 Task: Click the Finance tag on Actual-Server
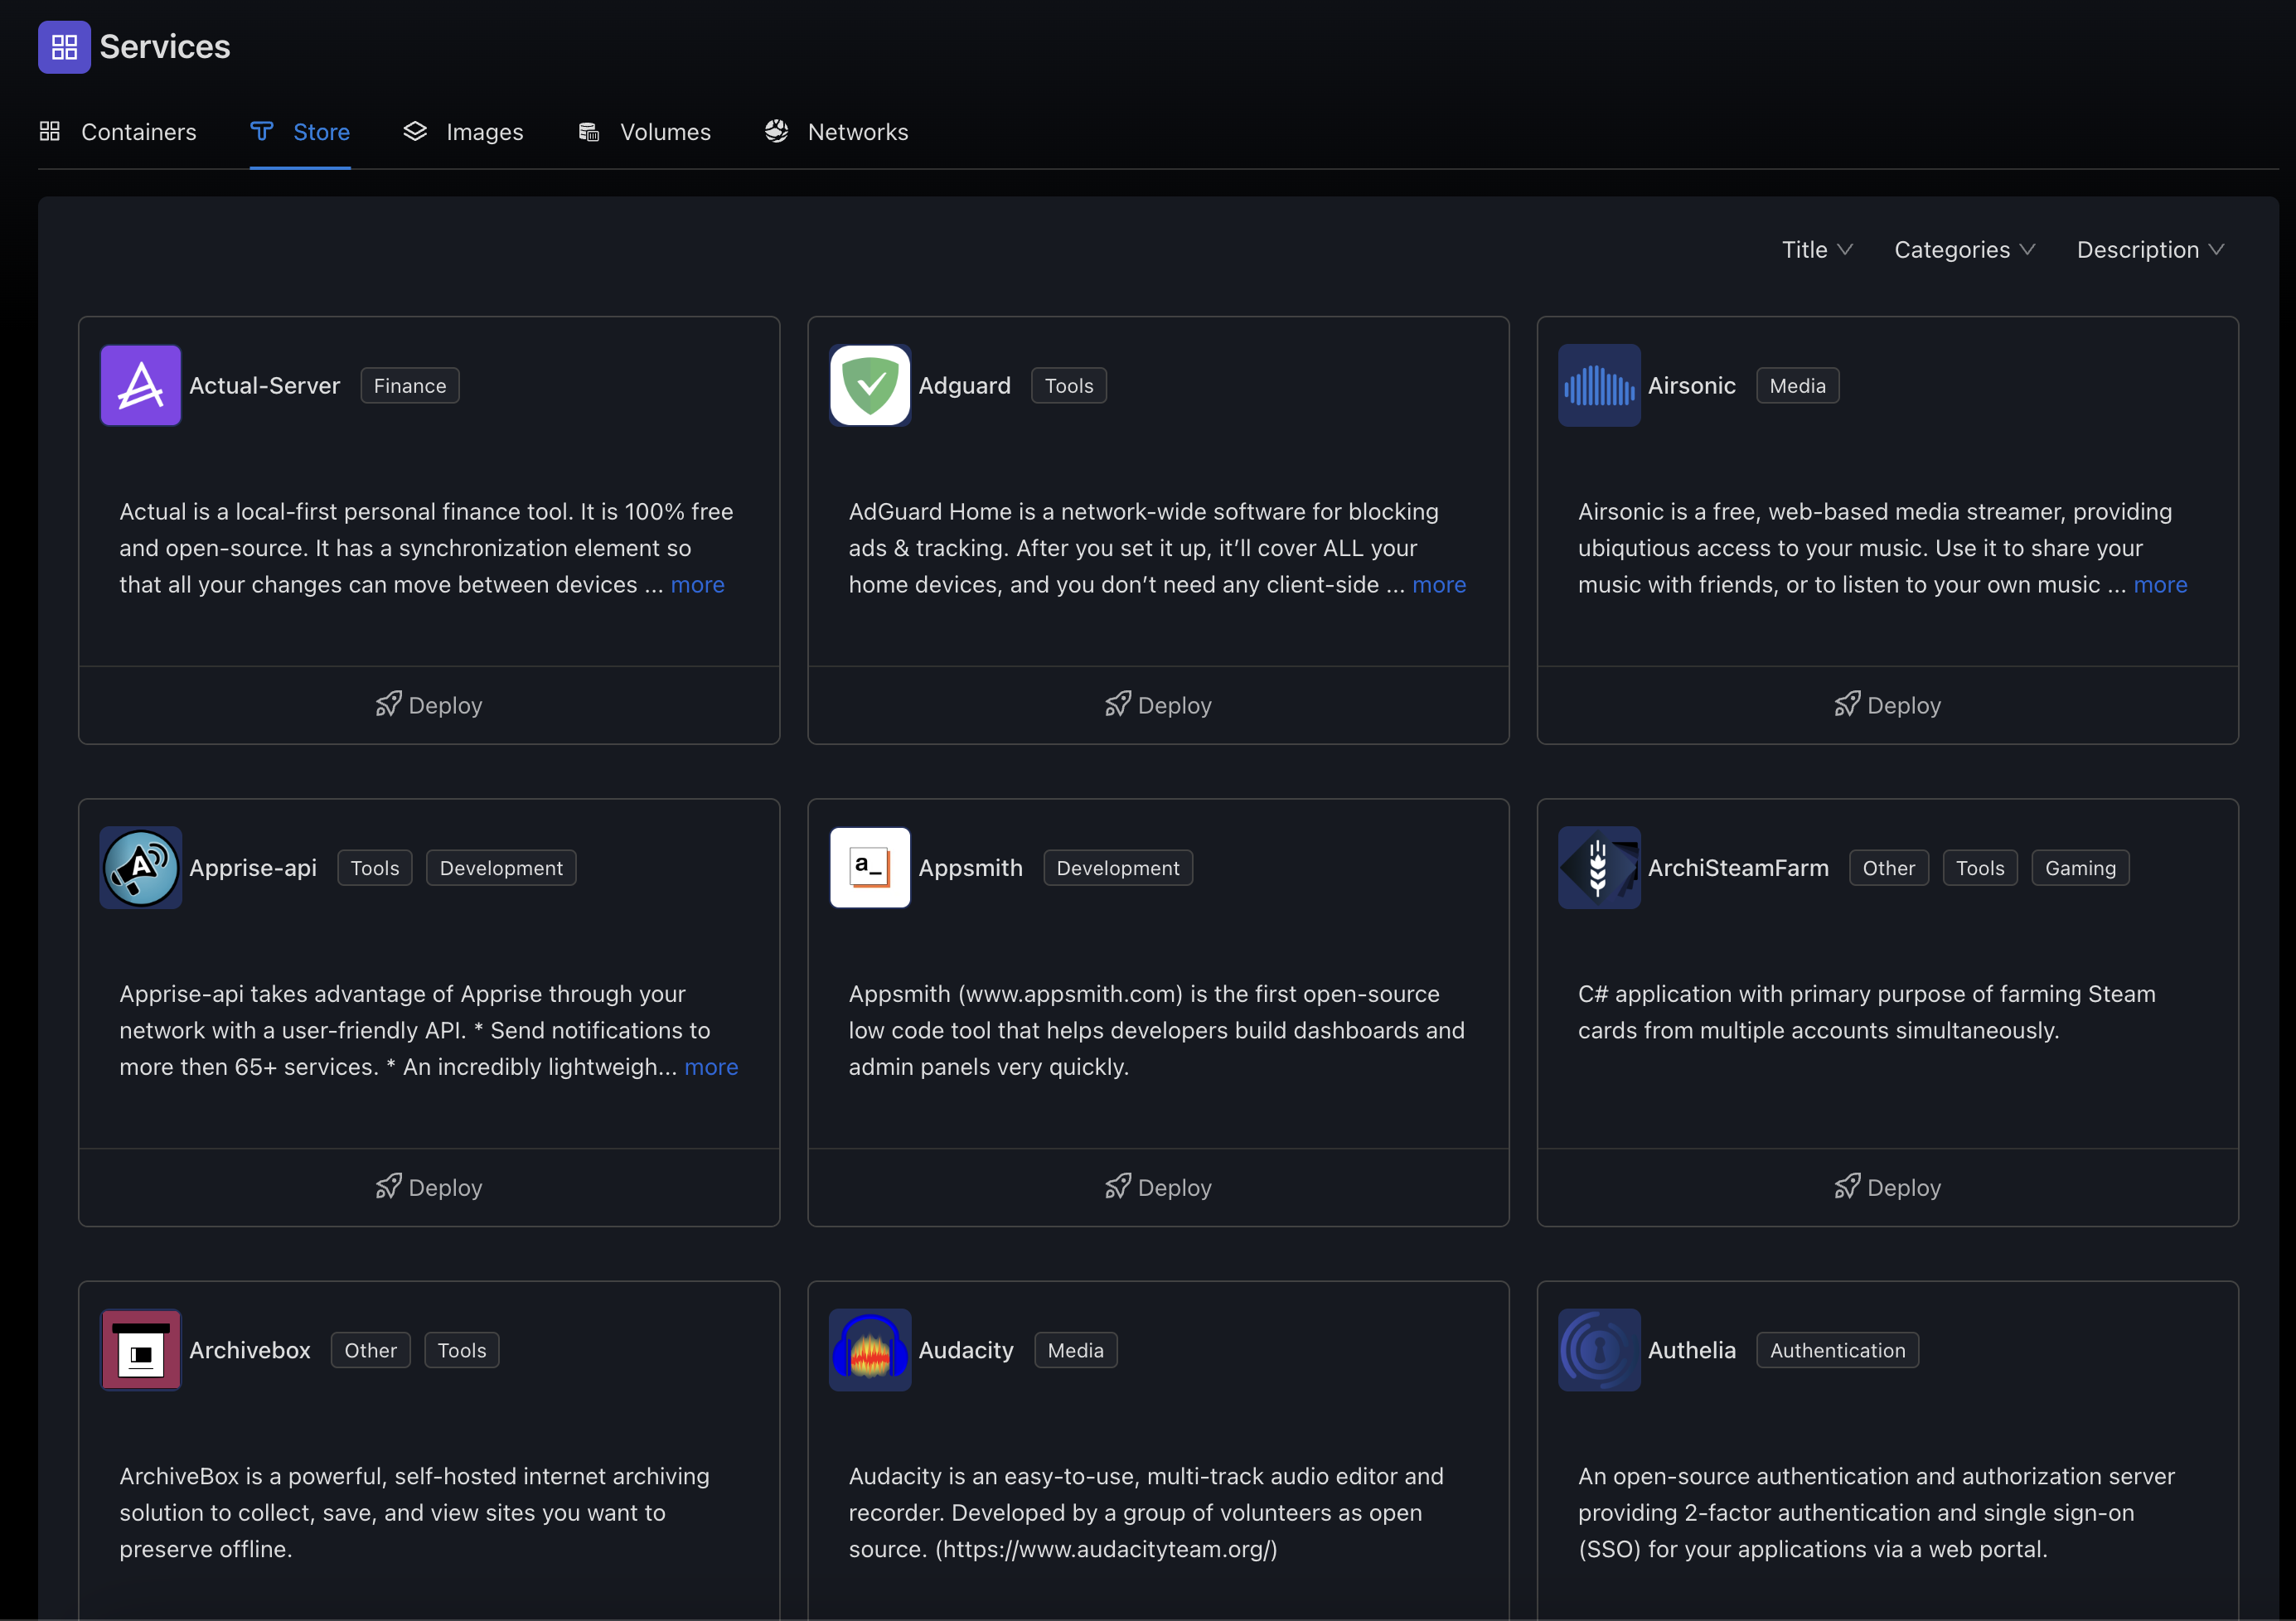pyautogui.click(x=410, y=386)
